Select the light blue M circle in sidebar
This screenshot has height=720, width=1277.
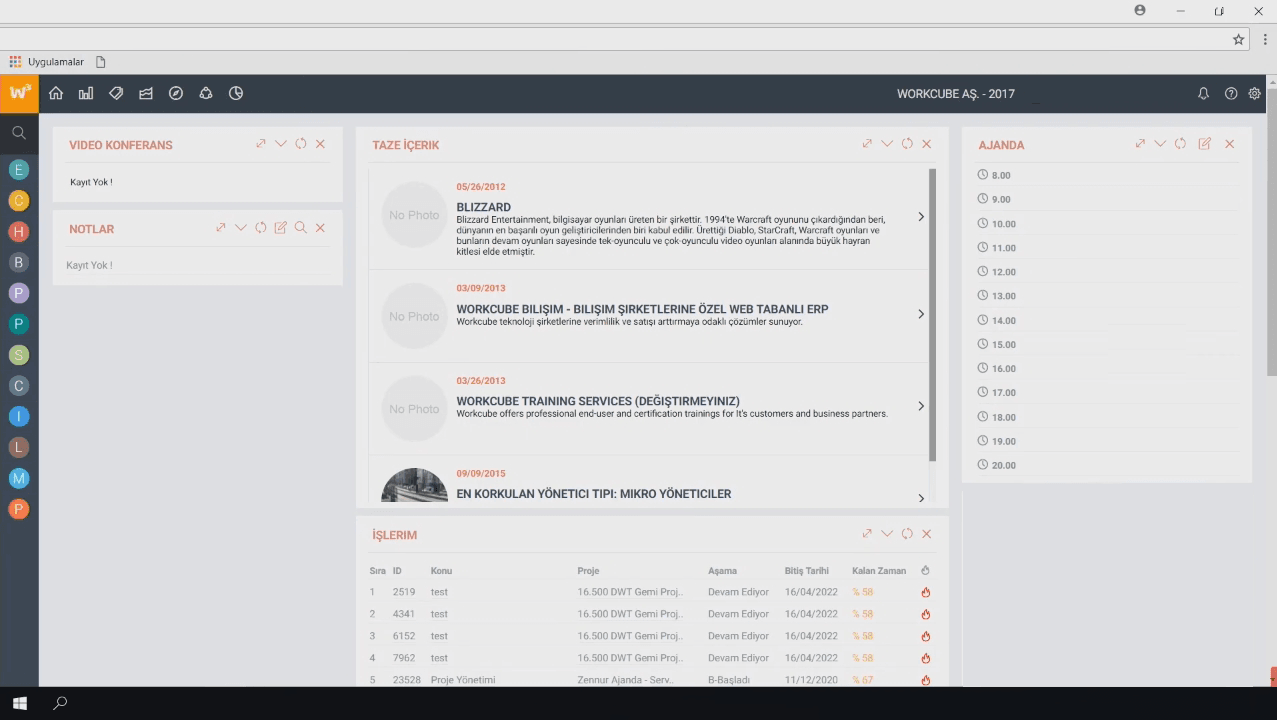18,478
